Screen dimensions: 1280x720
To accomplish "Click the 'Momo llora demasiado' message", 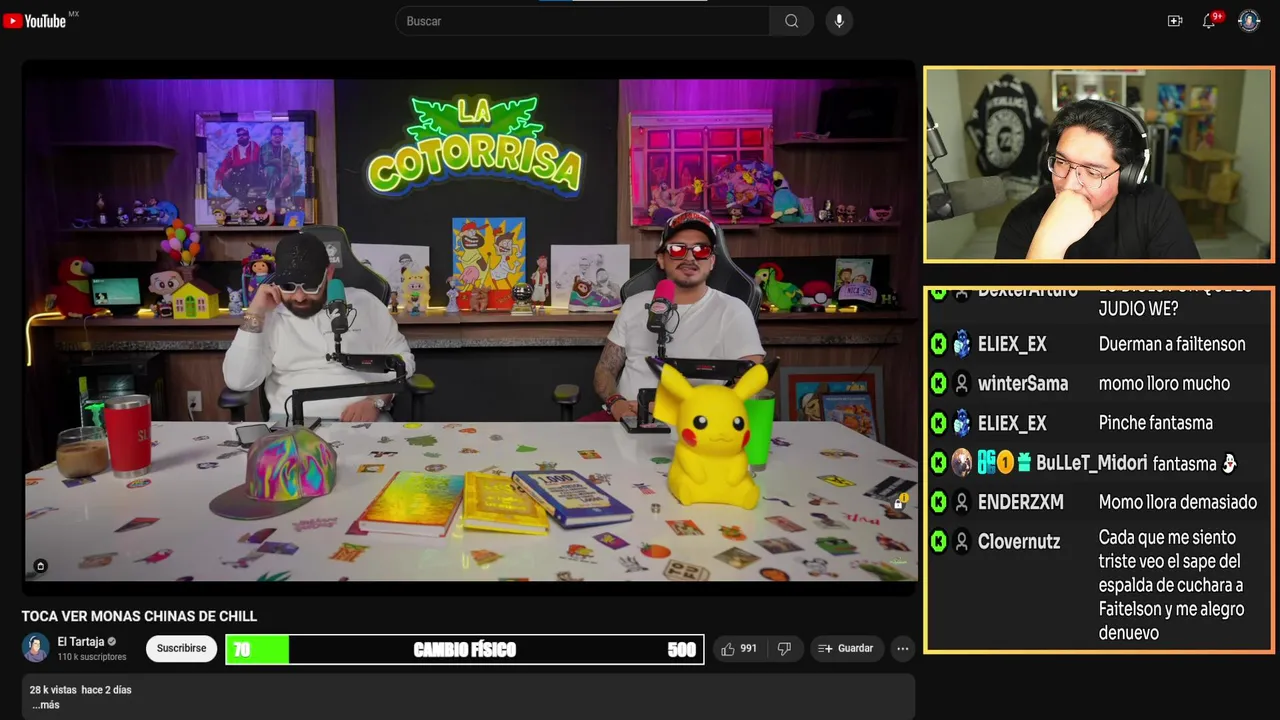I will click(1177, 502).
